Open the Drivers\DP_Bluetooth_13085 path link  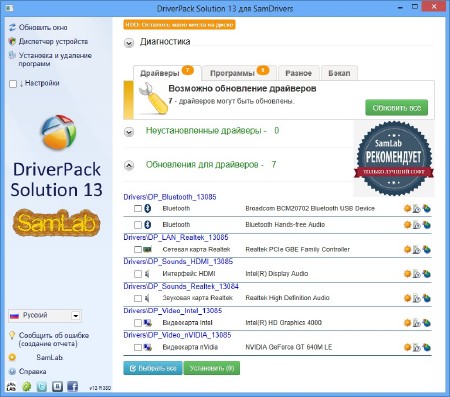point(170,197)
